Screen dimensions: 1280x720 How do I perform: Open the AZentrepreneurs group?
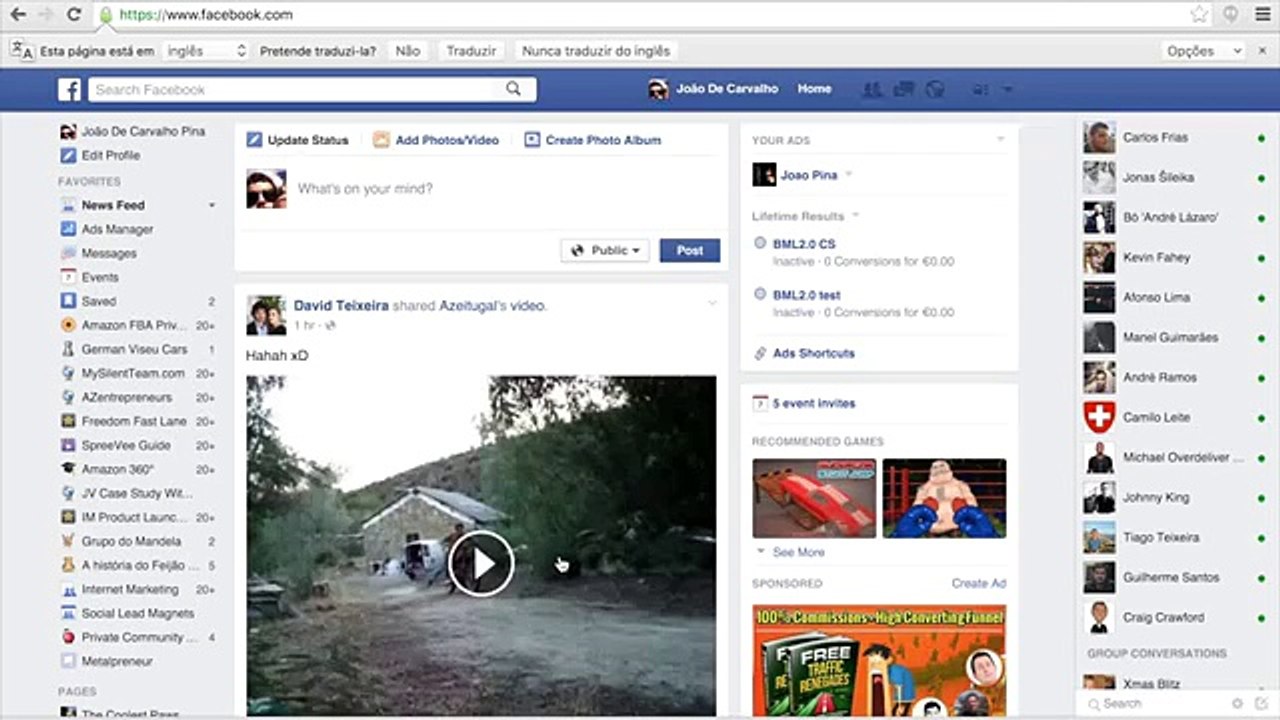click(x=127, y=397)
